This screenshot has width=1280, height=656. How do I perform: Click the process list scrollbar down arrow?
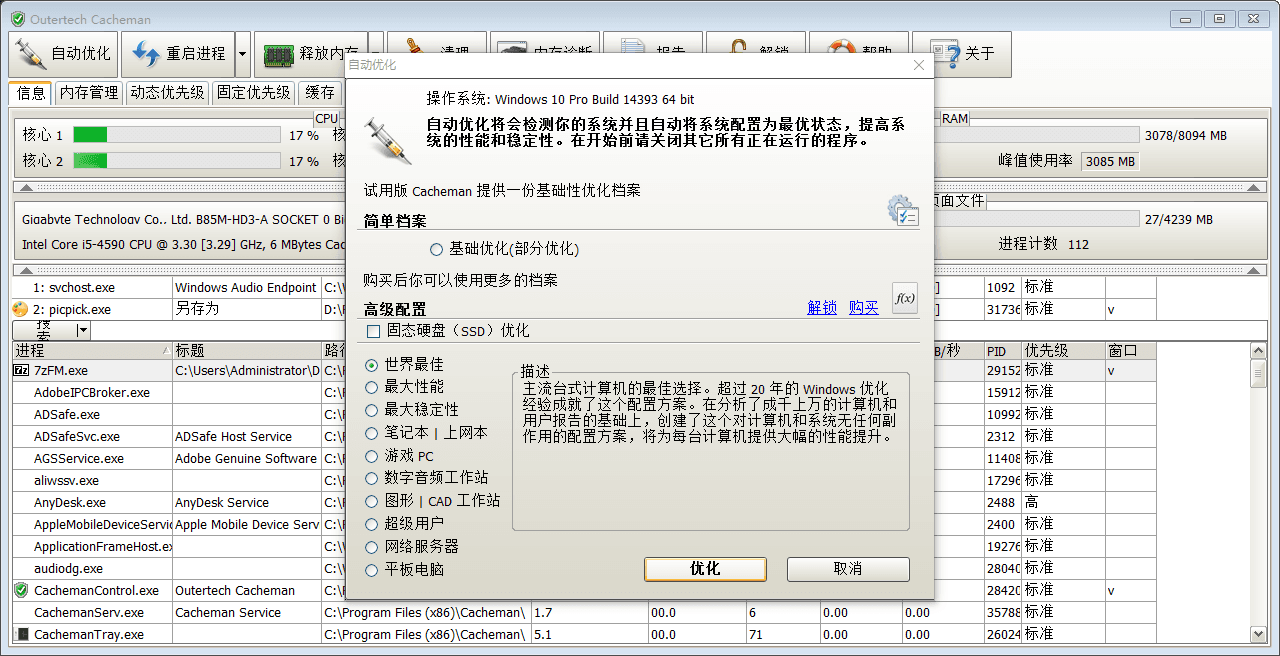coord(1259,634)
